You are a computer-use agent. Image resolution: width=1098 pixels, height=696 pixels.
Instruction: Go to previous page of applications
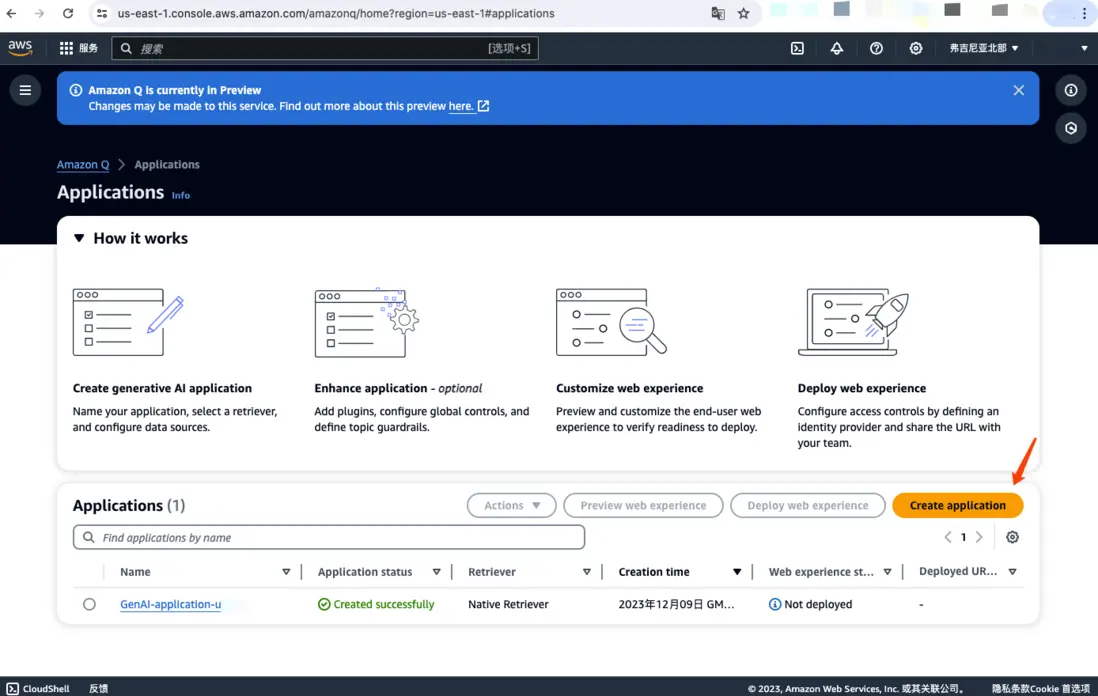tap(947, 537)
